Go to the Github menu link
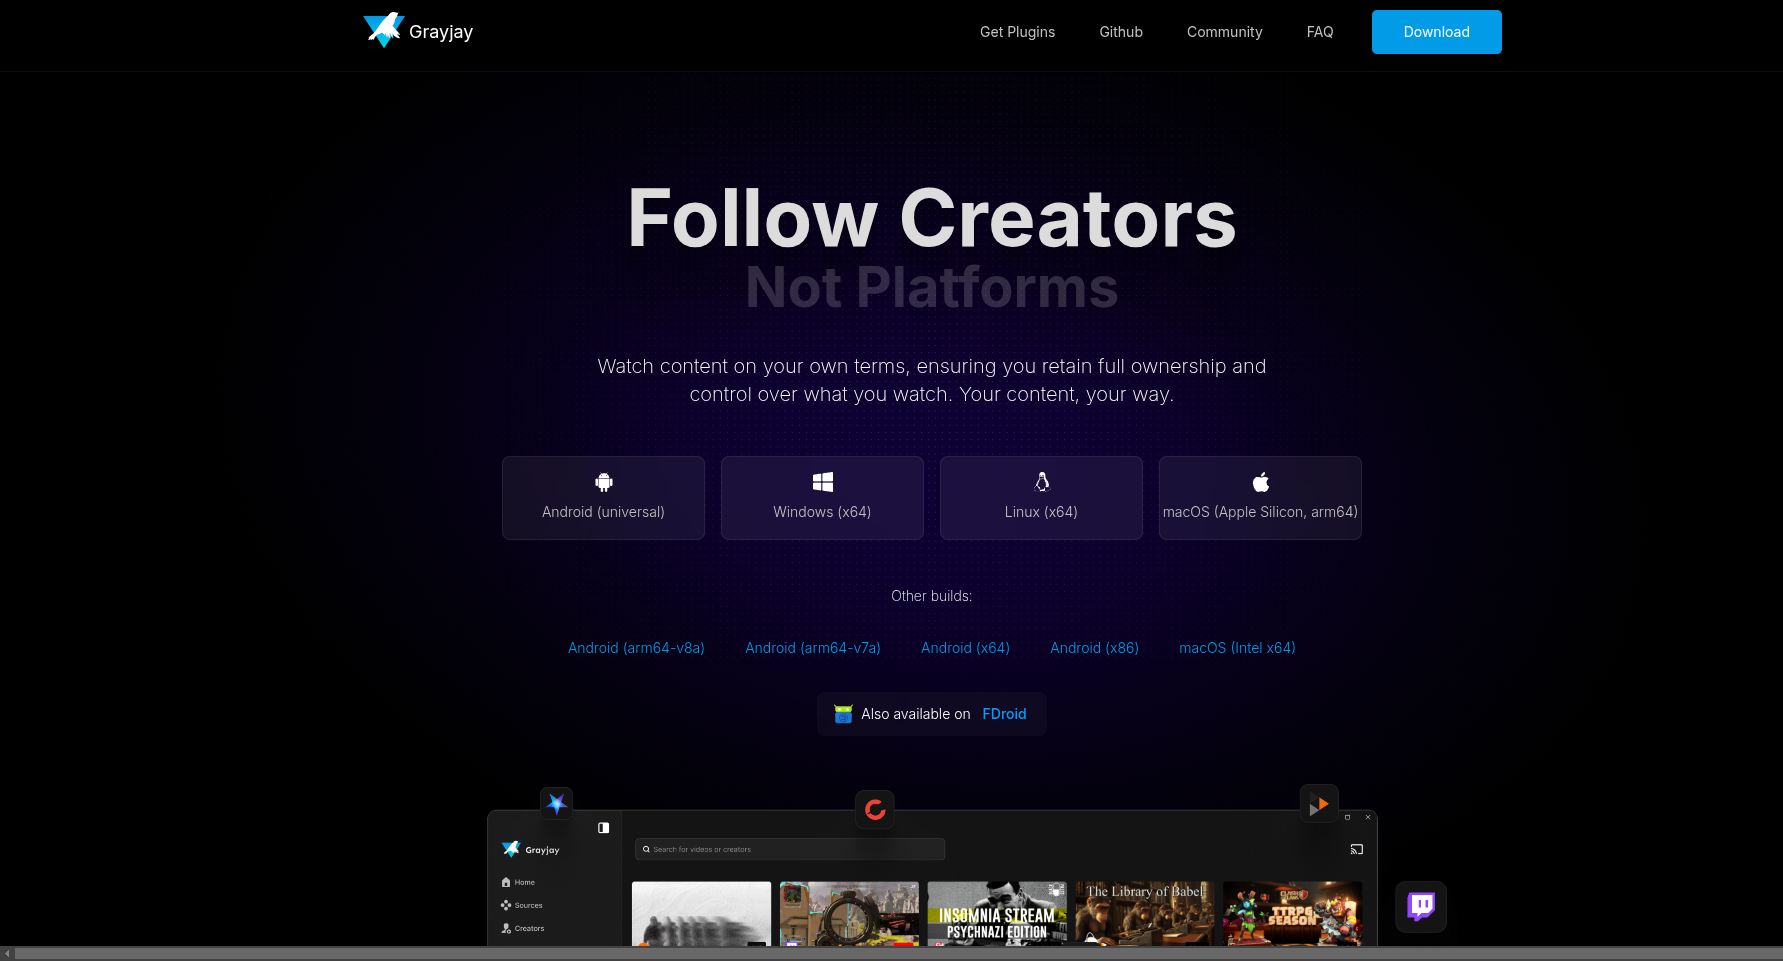The height and width of the screenshot is (961, 1783). pyautogui.click(x=1121, y=32)
